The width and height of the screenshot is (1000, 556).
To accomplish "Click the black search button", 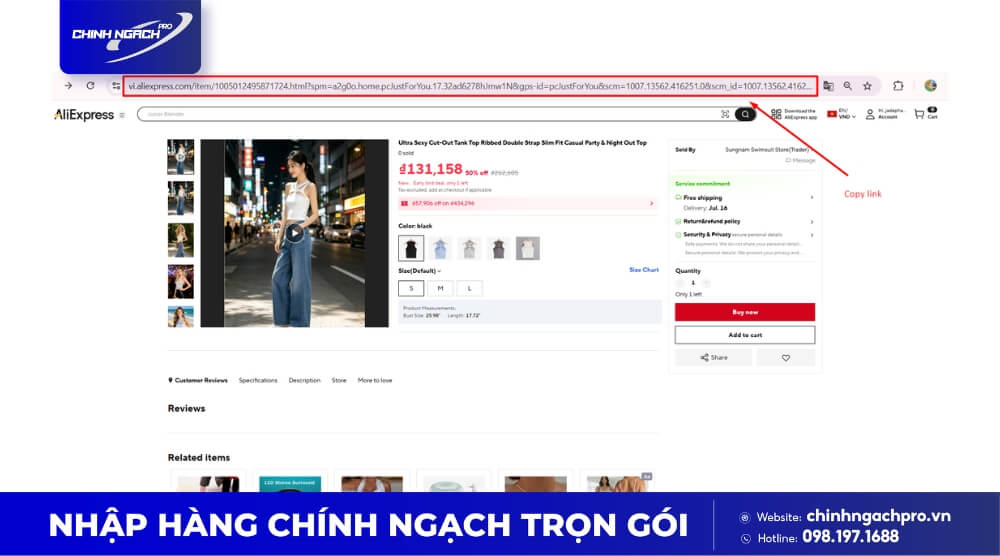I will tap(745, 114).
